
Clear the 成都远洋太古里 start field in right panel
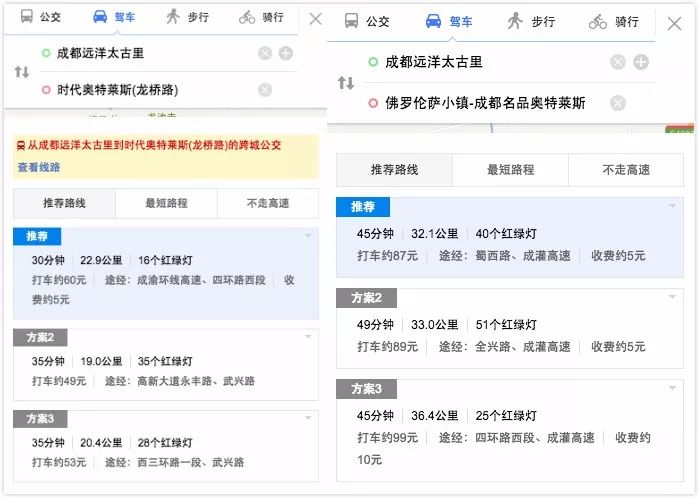tap(618, 62)
